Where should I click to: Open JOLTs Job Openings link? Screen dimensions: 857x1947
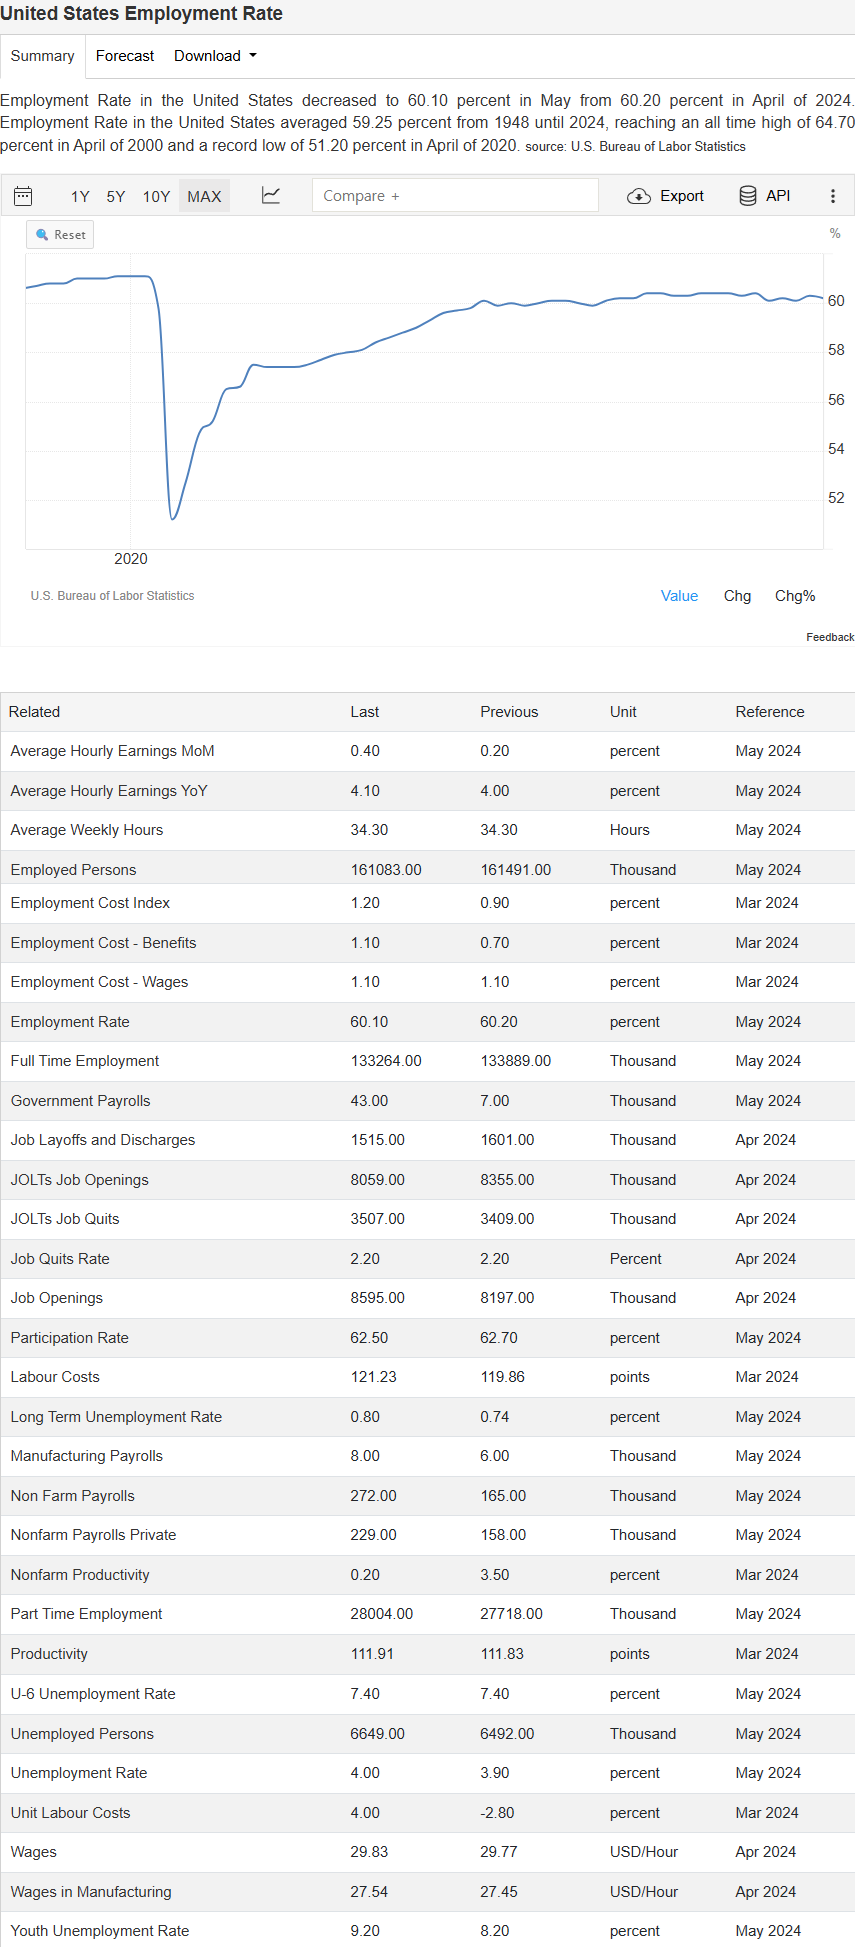point(79,1180)
